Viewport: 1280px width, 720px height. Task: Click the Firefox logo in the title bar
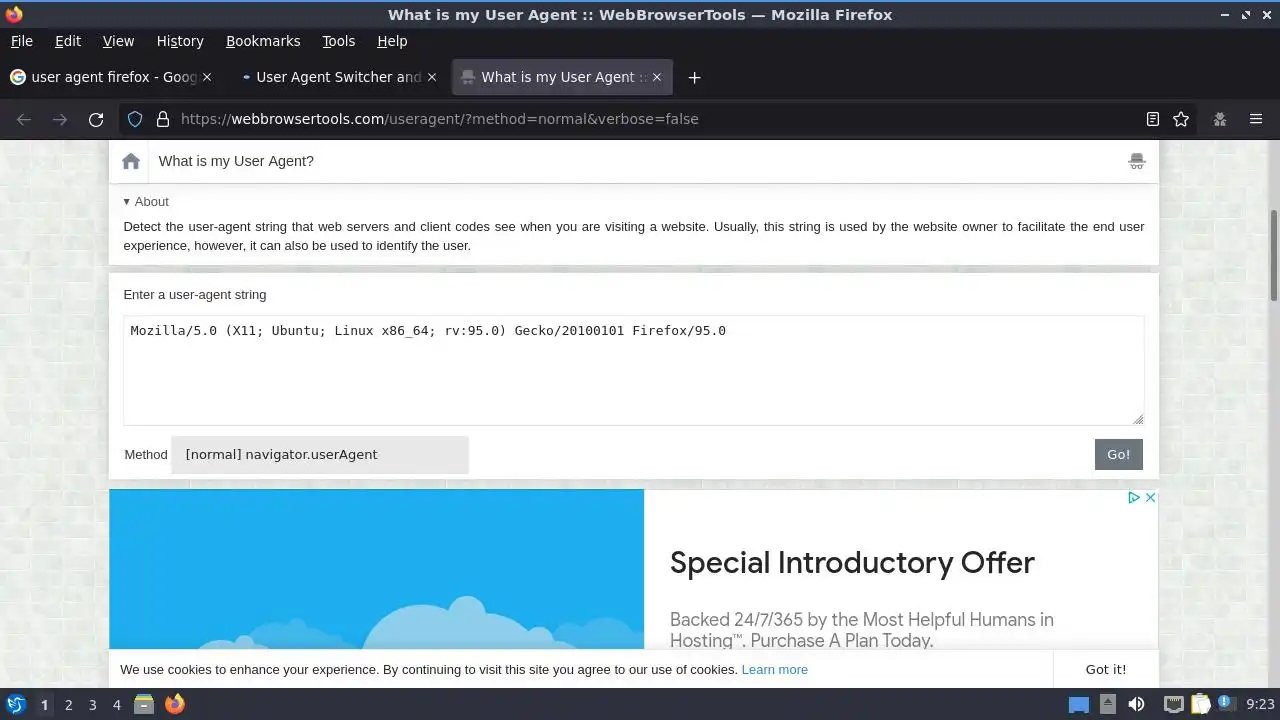click(14, 14)
